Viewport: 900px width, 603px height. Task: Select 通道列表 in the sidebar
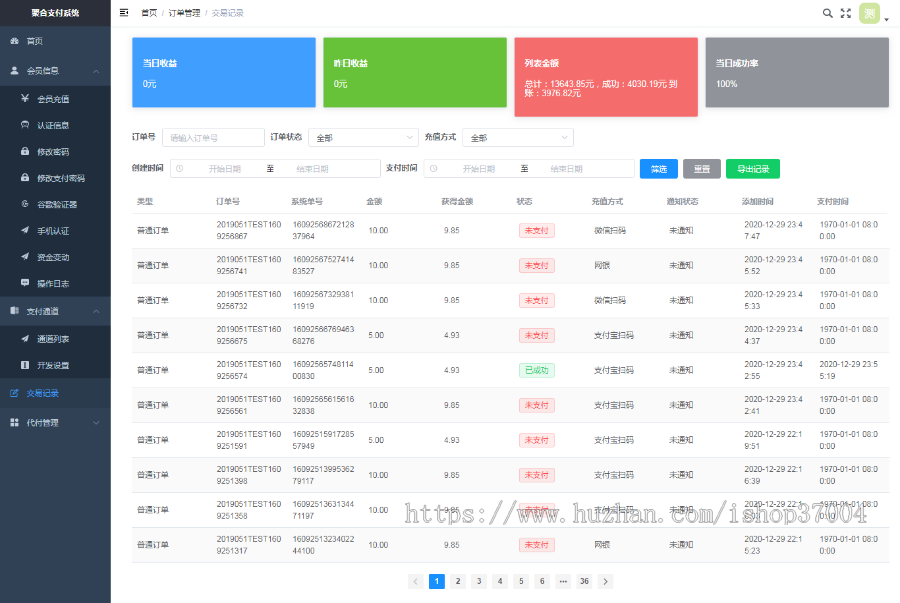coord(53,339)
